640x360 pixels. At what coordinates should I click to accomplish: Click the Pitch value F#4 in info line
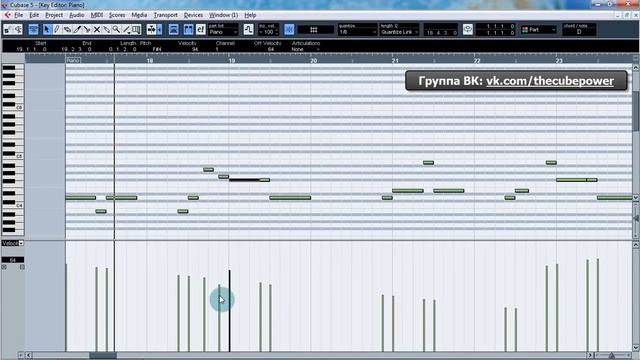[157, 49]
